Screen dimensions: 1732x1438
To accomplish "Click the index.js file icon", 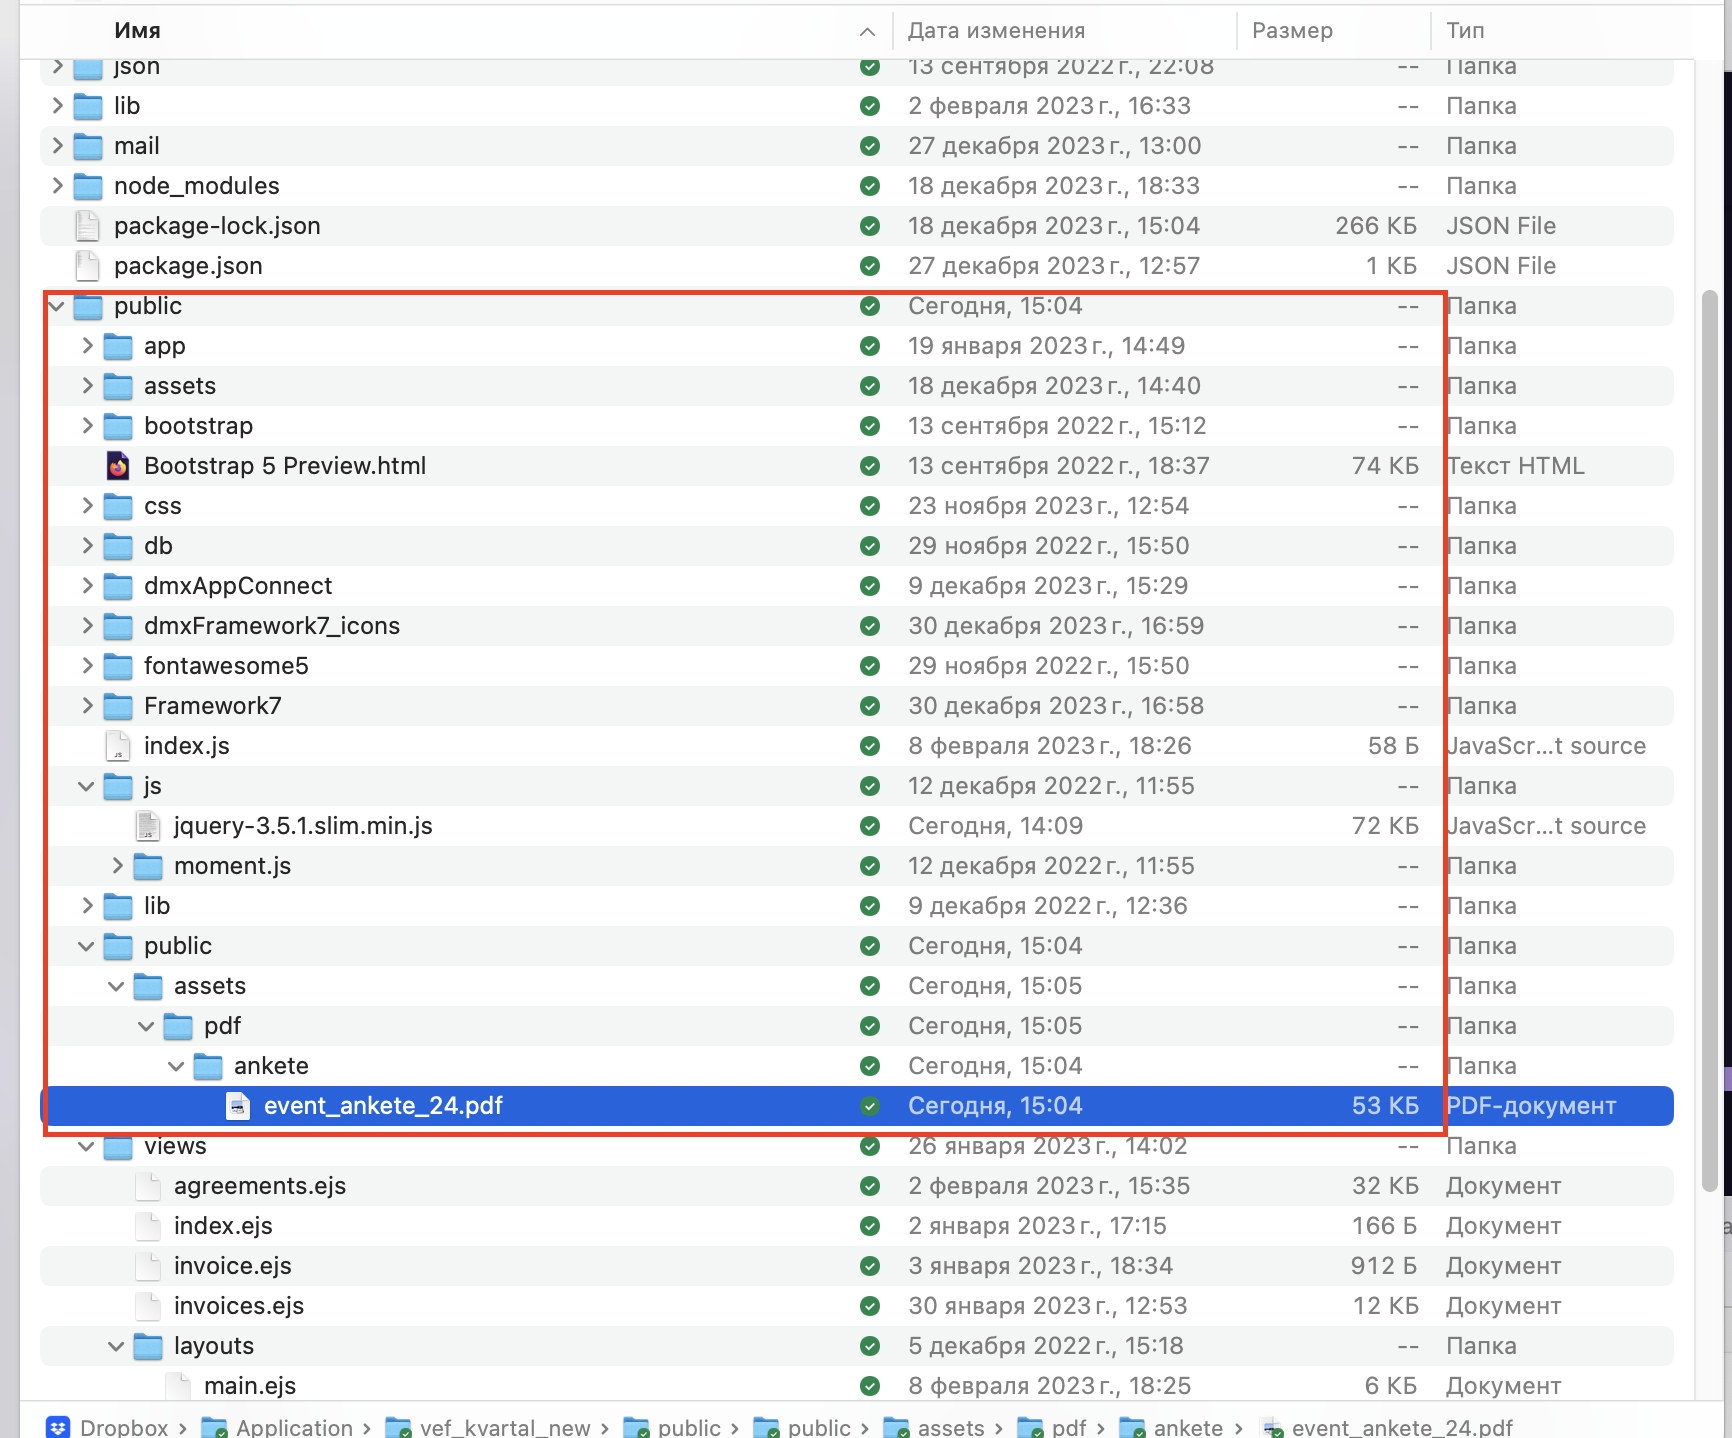I will 118,746.
